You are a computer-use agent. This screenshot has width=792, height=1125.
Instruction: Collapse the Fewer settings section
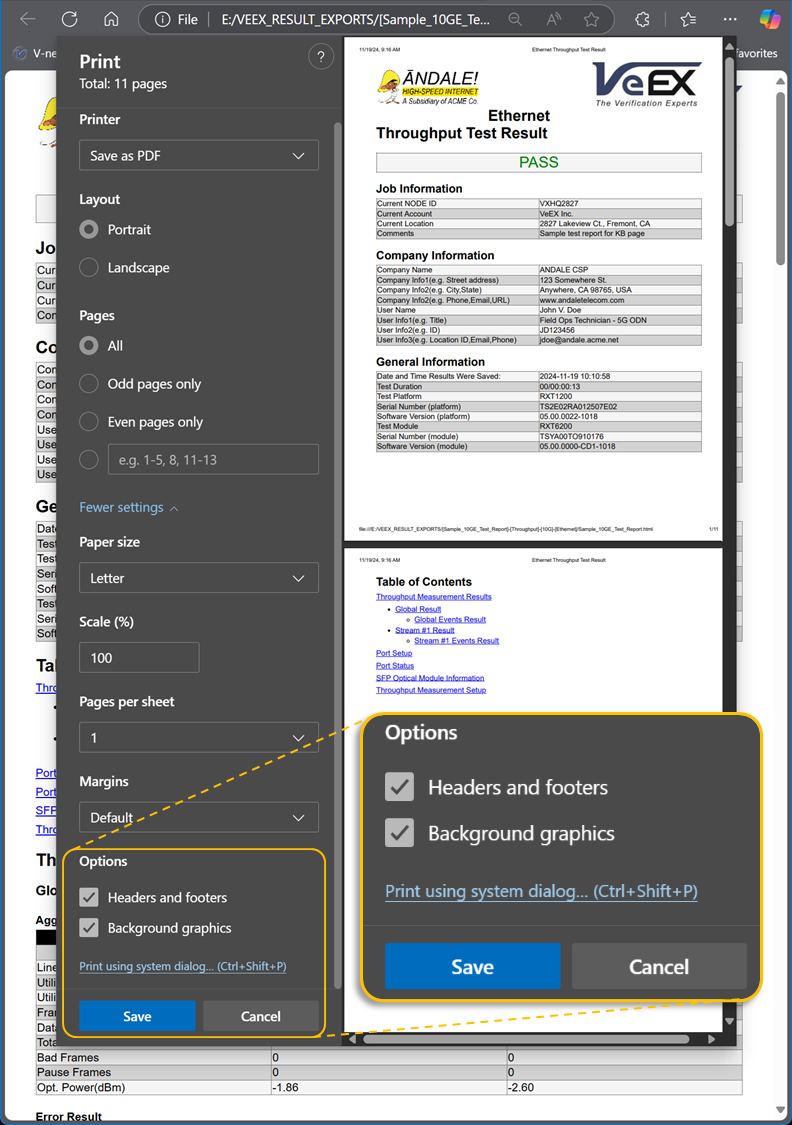coord(128,508)
